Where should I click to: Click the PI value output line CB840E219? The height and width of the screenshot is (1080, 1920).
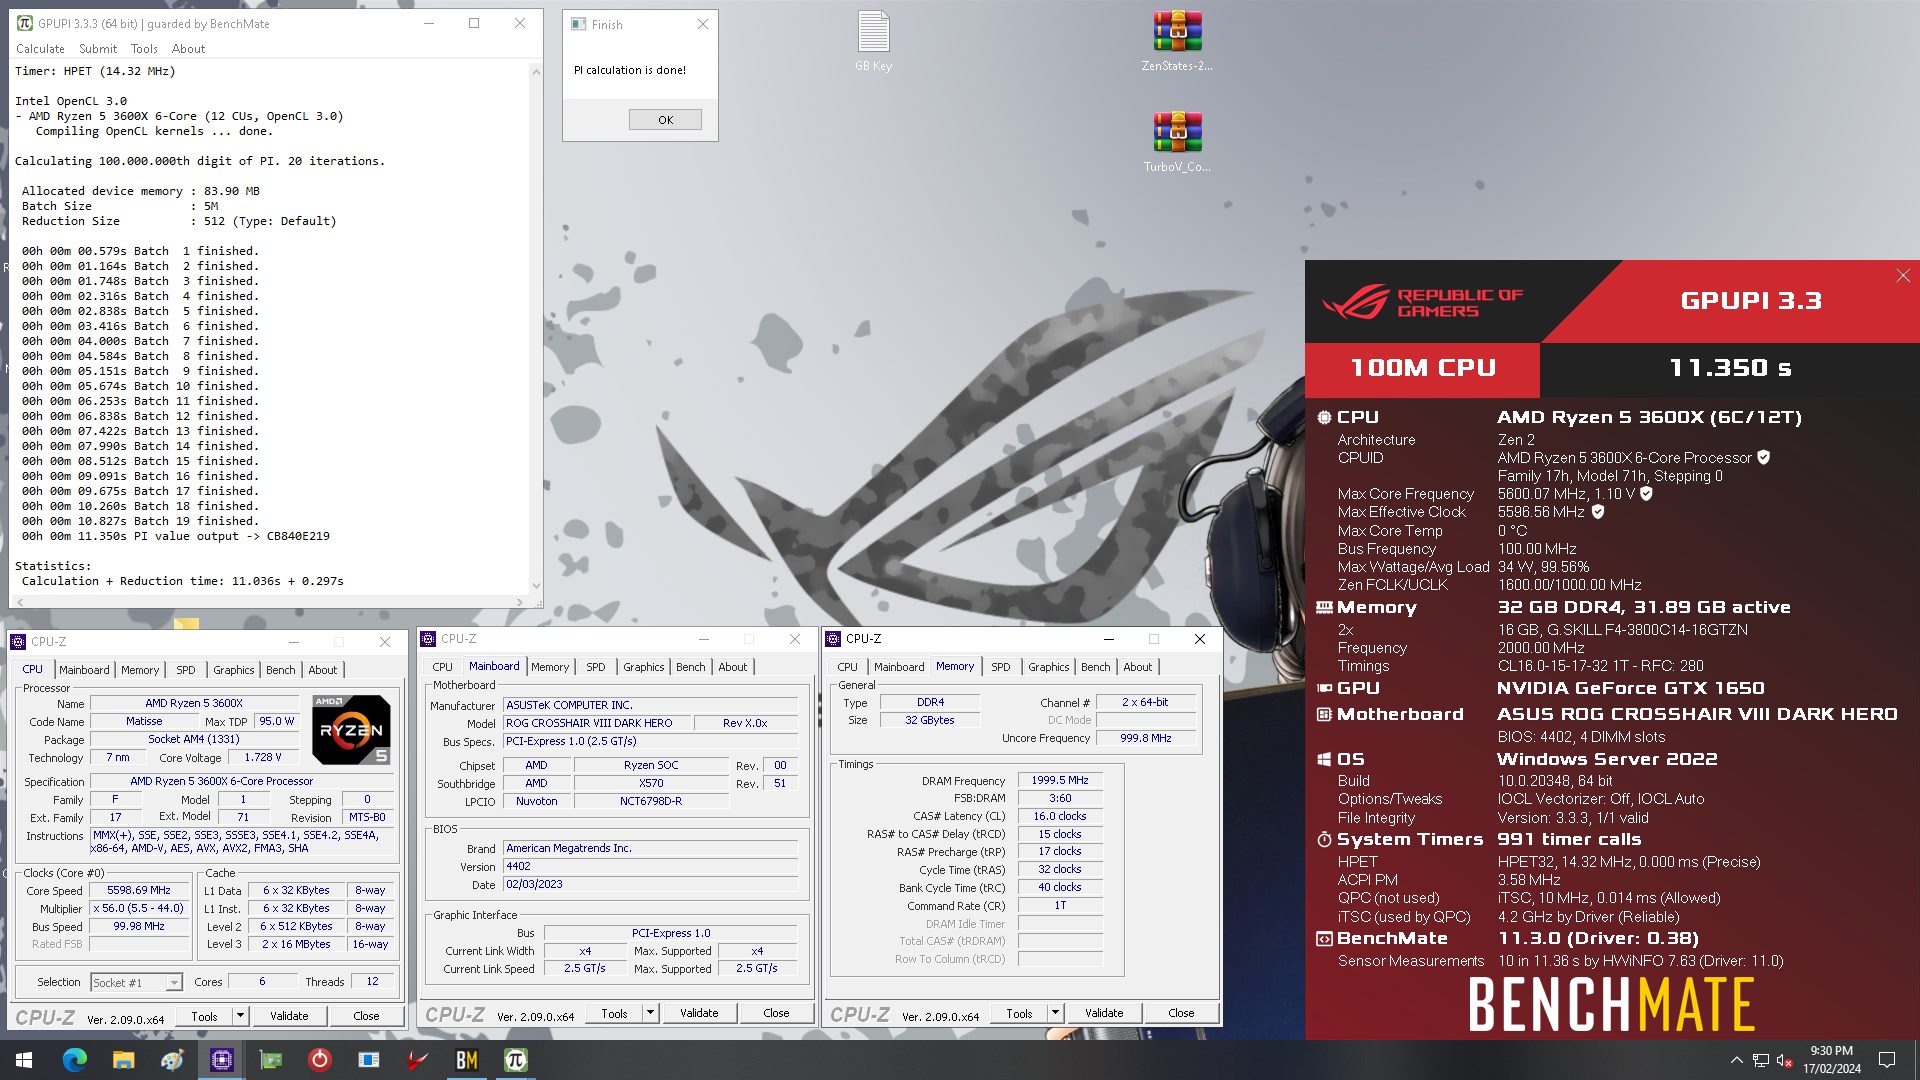pyautogui.click(x=176, y=536)
